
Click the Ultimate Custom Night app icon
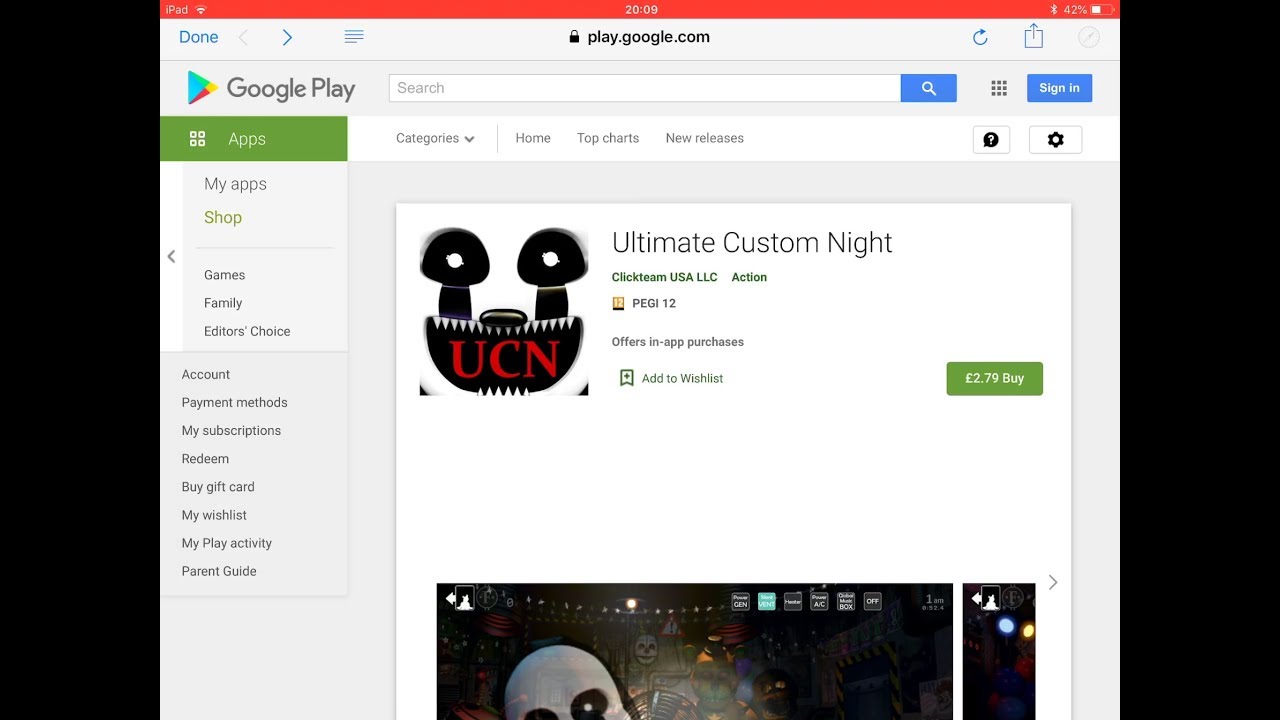[504, 311]
